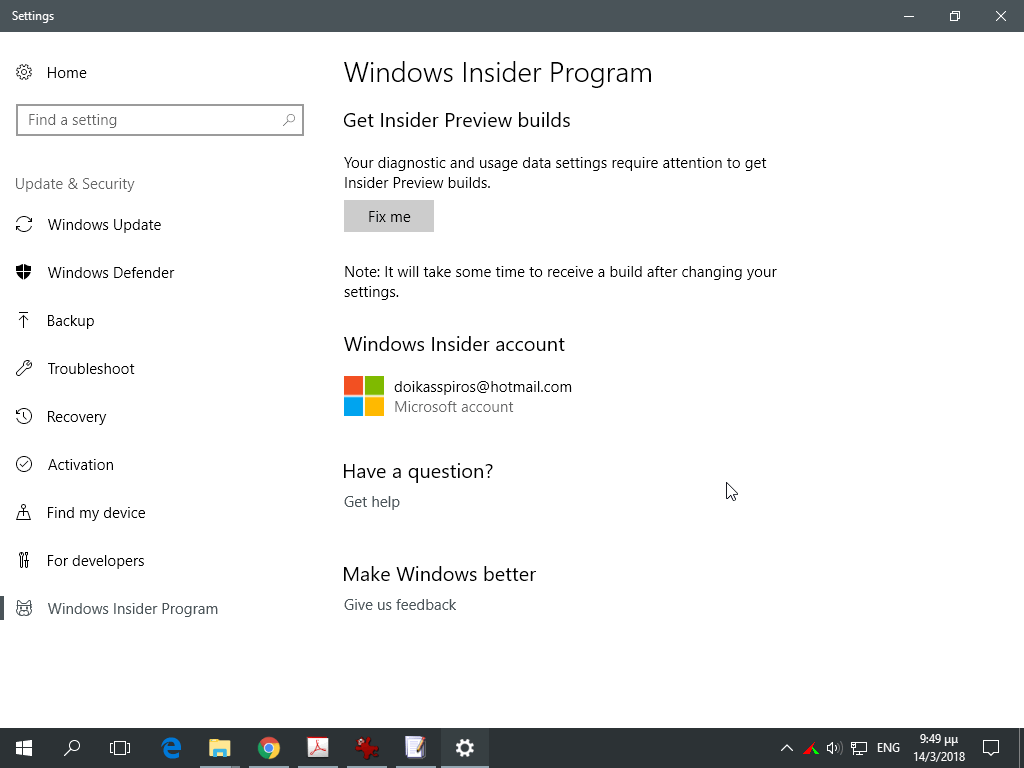This screenshot has height=768, width=1024.
Task: Click the 'Make Windows better' heading
Action: pos(440,574)
